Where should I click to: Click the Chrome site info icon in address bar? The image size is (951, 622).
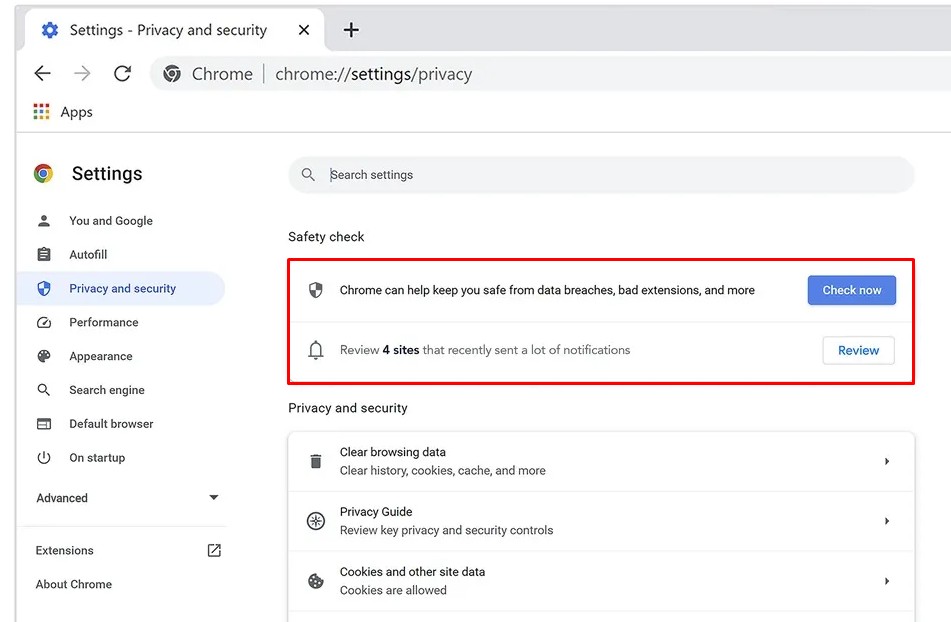[x=172, y=73]
